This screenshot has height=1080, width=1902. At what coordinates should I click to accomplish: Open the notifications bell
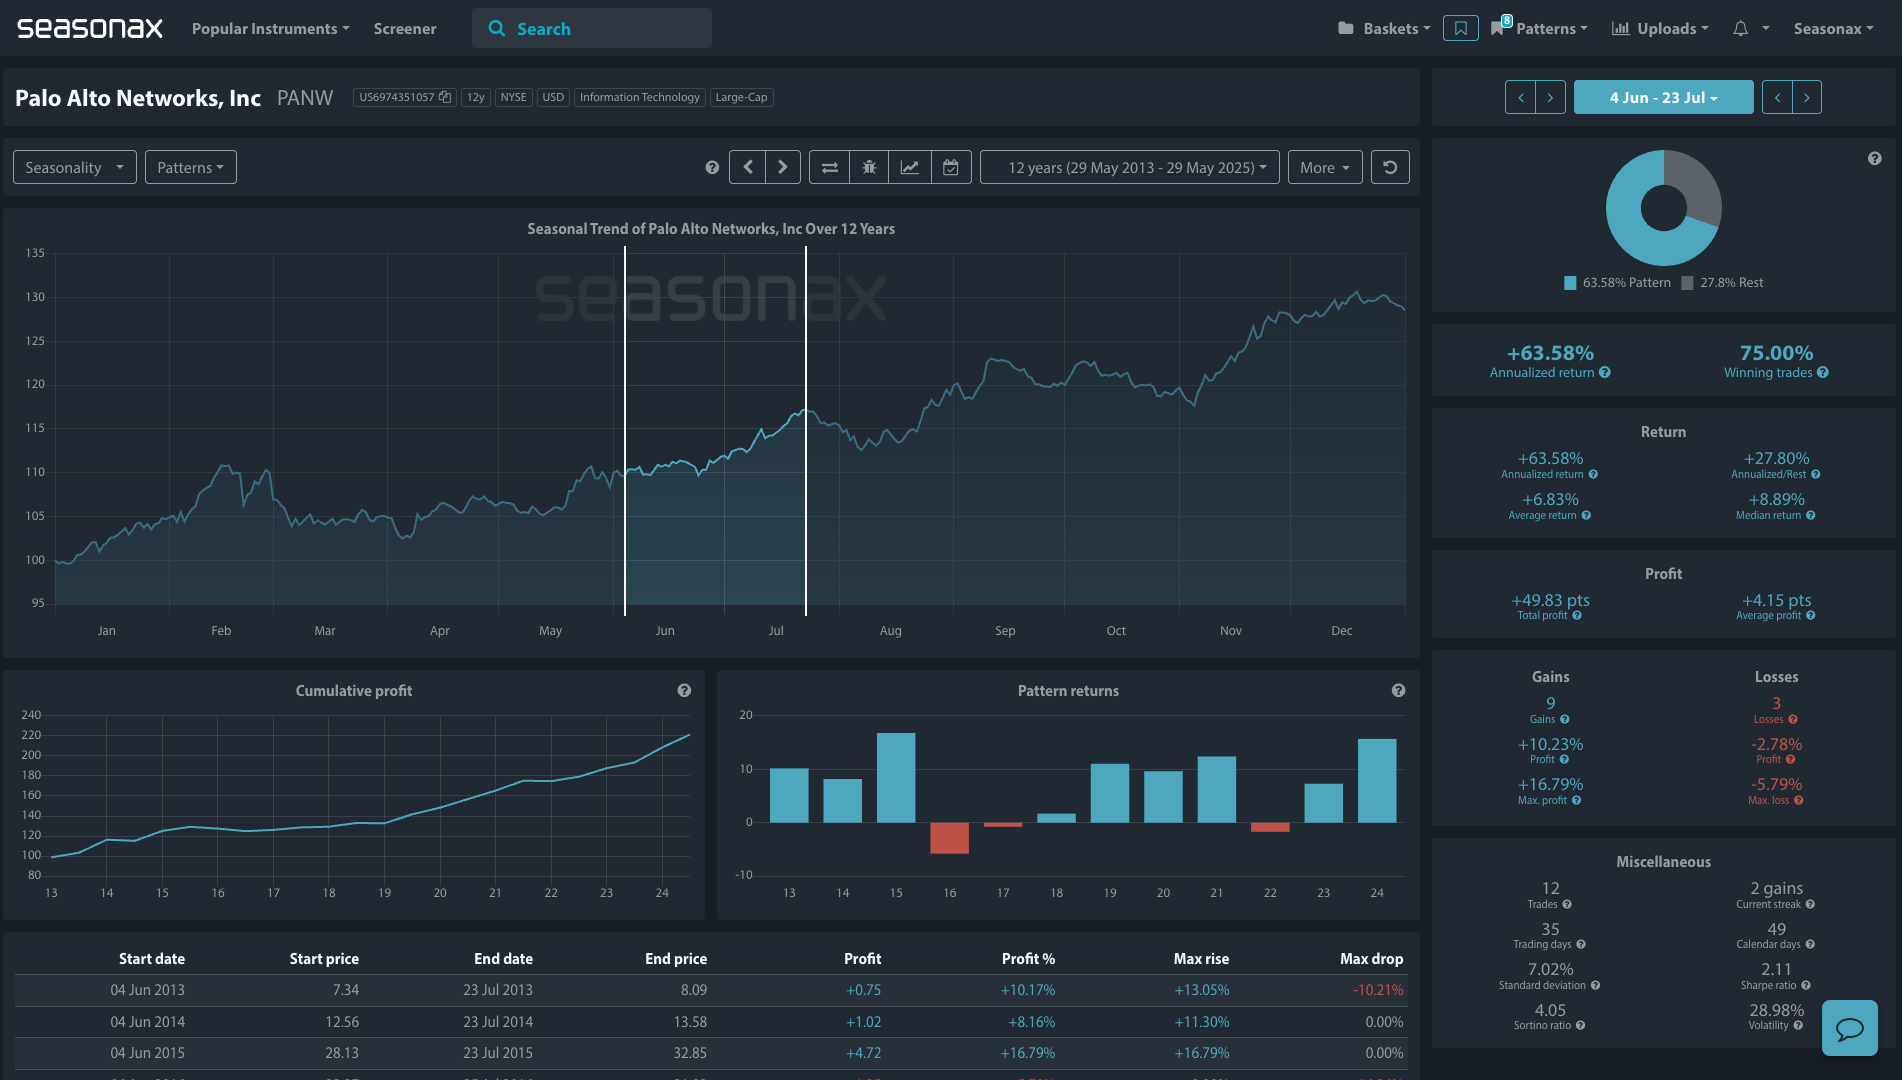click(1740, 29)
